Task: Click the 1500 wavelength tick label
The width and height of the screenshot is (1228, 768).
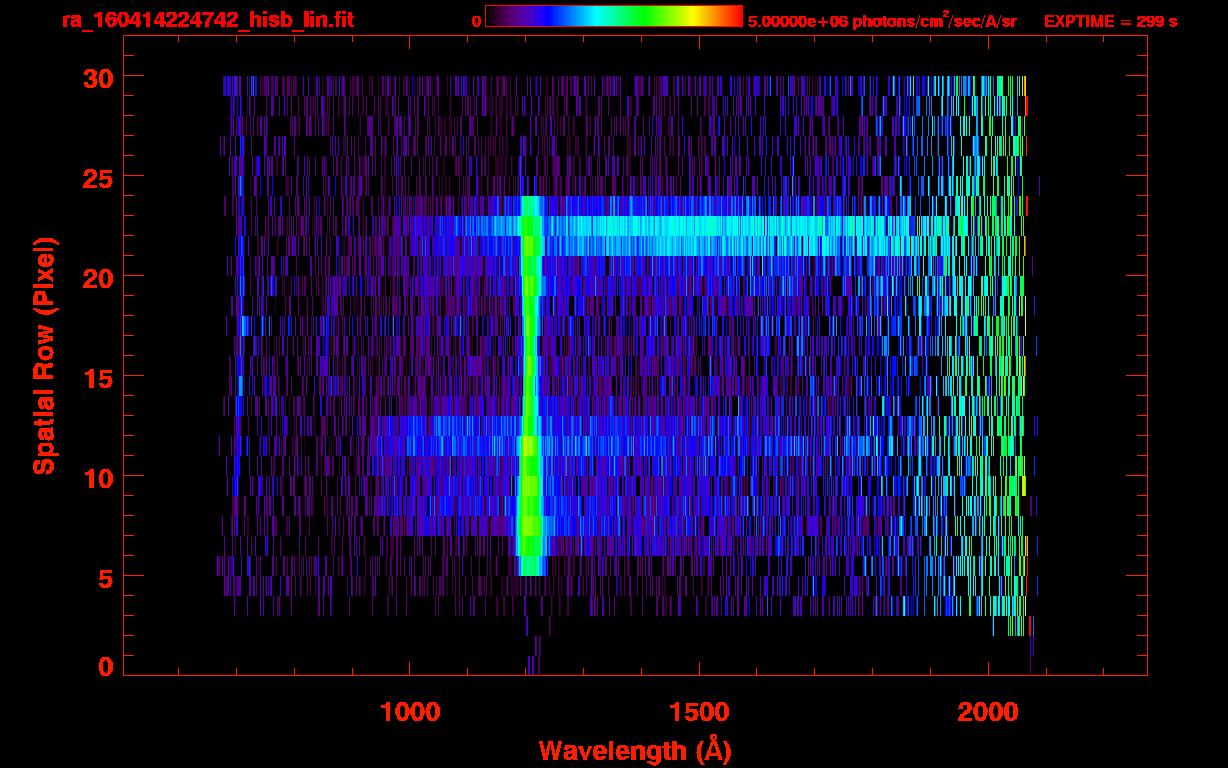Action: [699, 712]
